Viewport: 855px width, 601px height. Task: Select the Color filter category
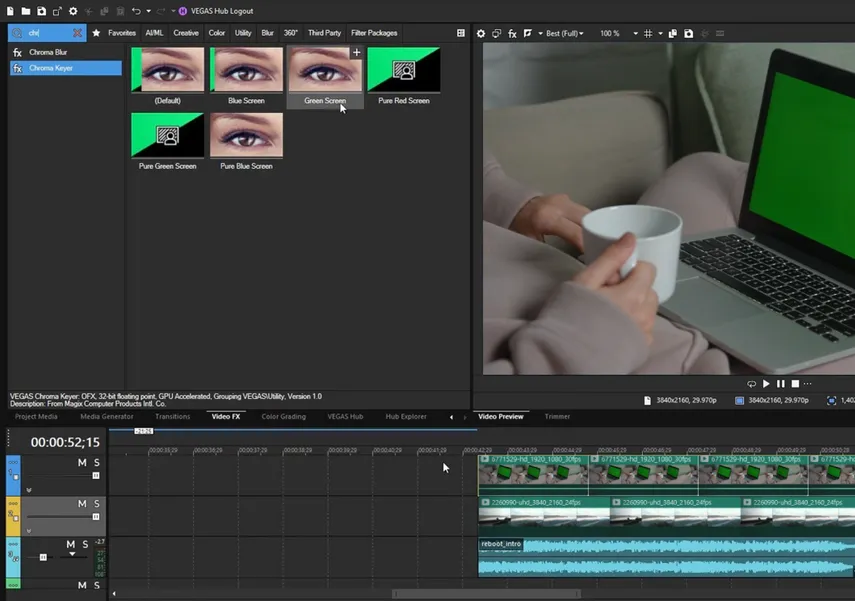pyautogui.click(x=216, y=33)
